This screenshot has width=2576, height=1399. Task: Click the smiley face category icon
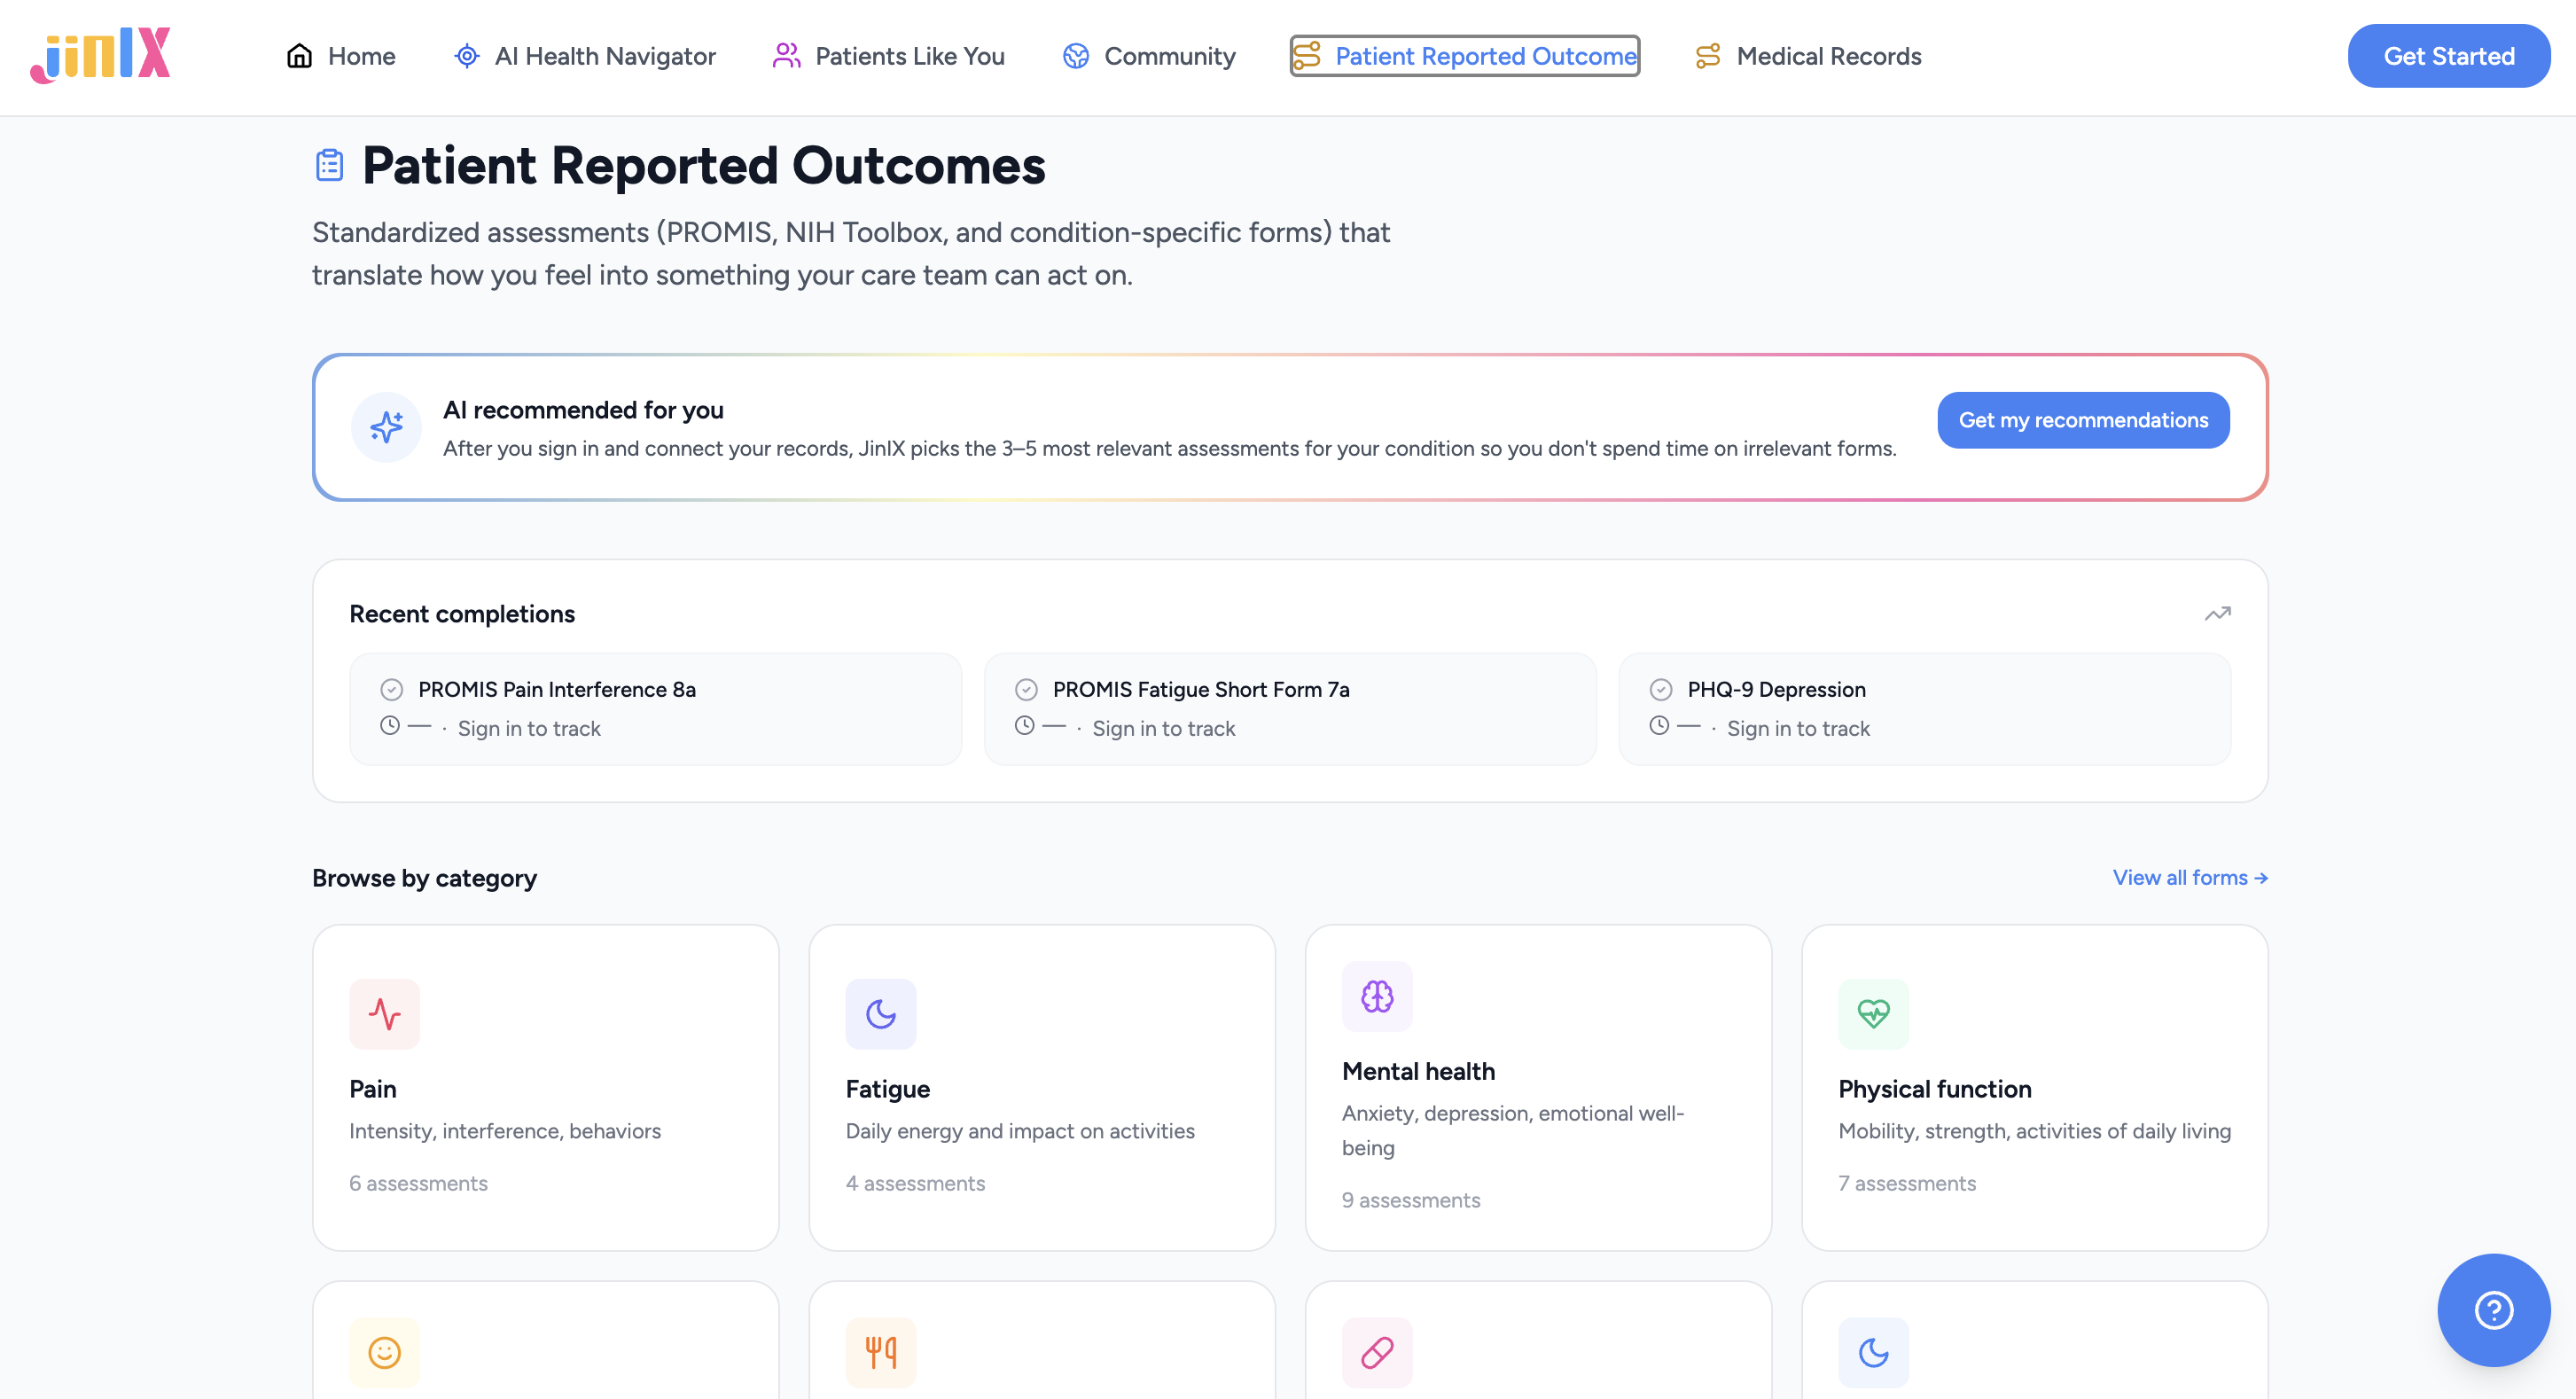[x=384, y=1352]
